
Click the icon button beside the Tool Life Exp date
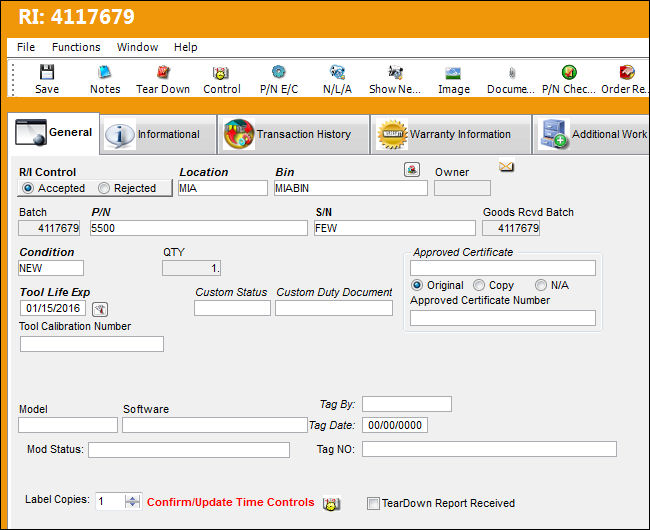point(100,309)
